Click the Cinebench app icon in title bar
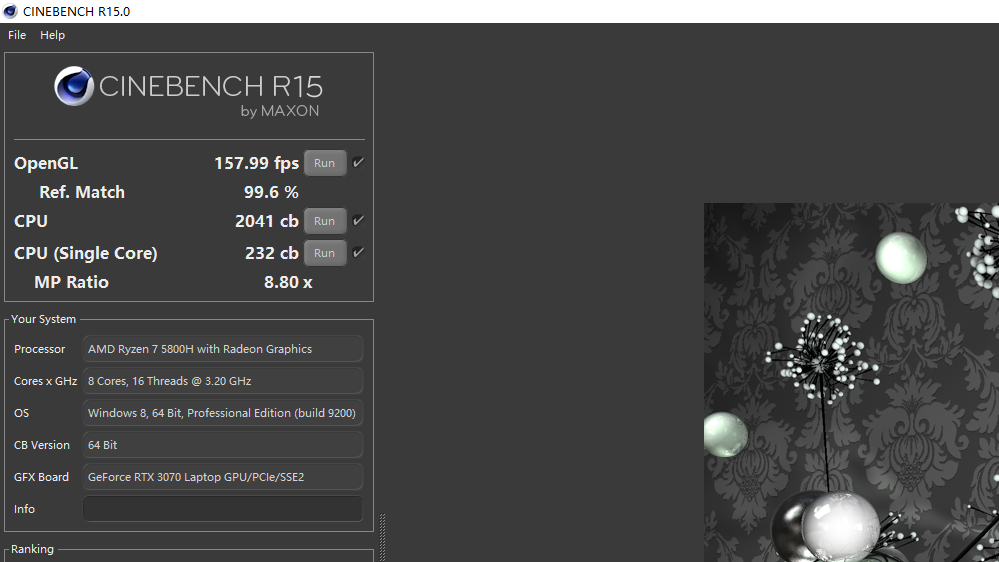This screenshot has height=562, width=999. click(x=10, y=11)
